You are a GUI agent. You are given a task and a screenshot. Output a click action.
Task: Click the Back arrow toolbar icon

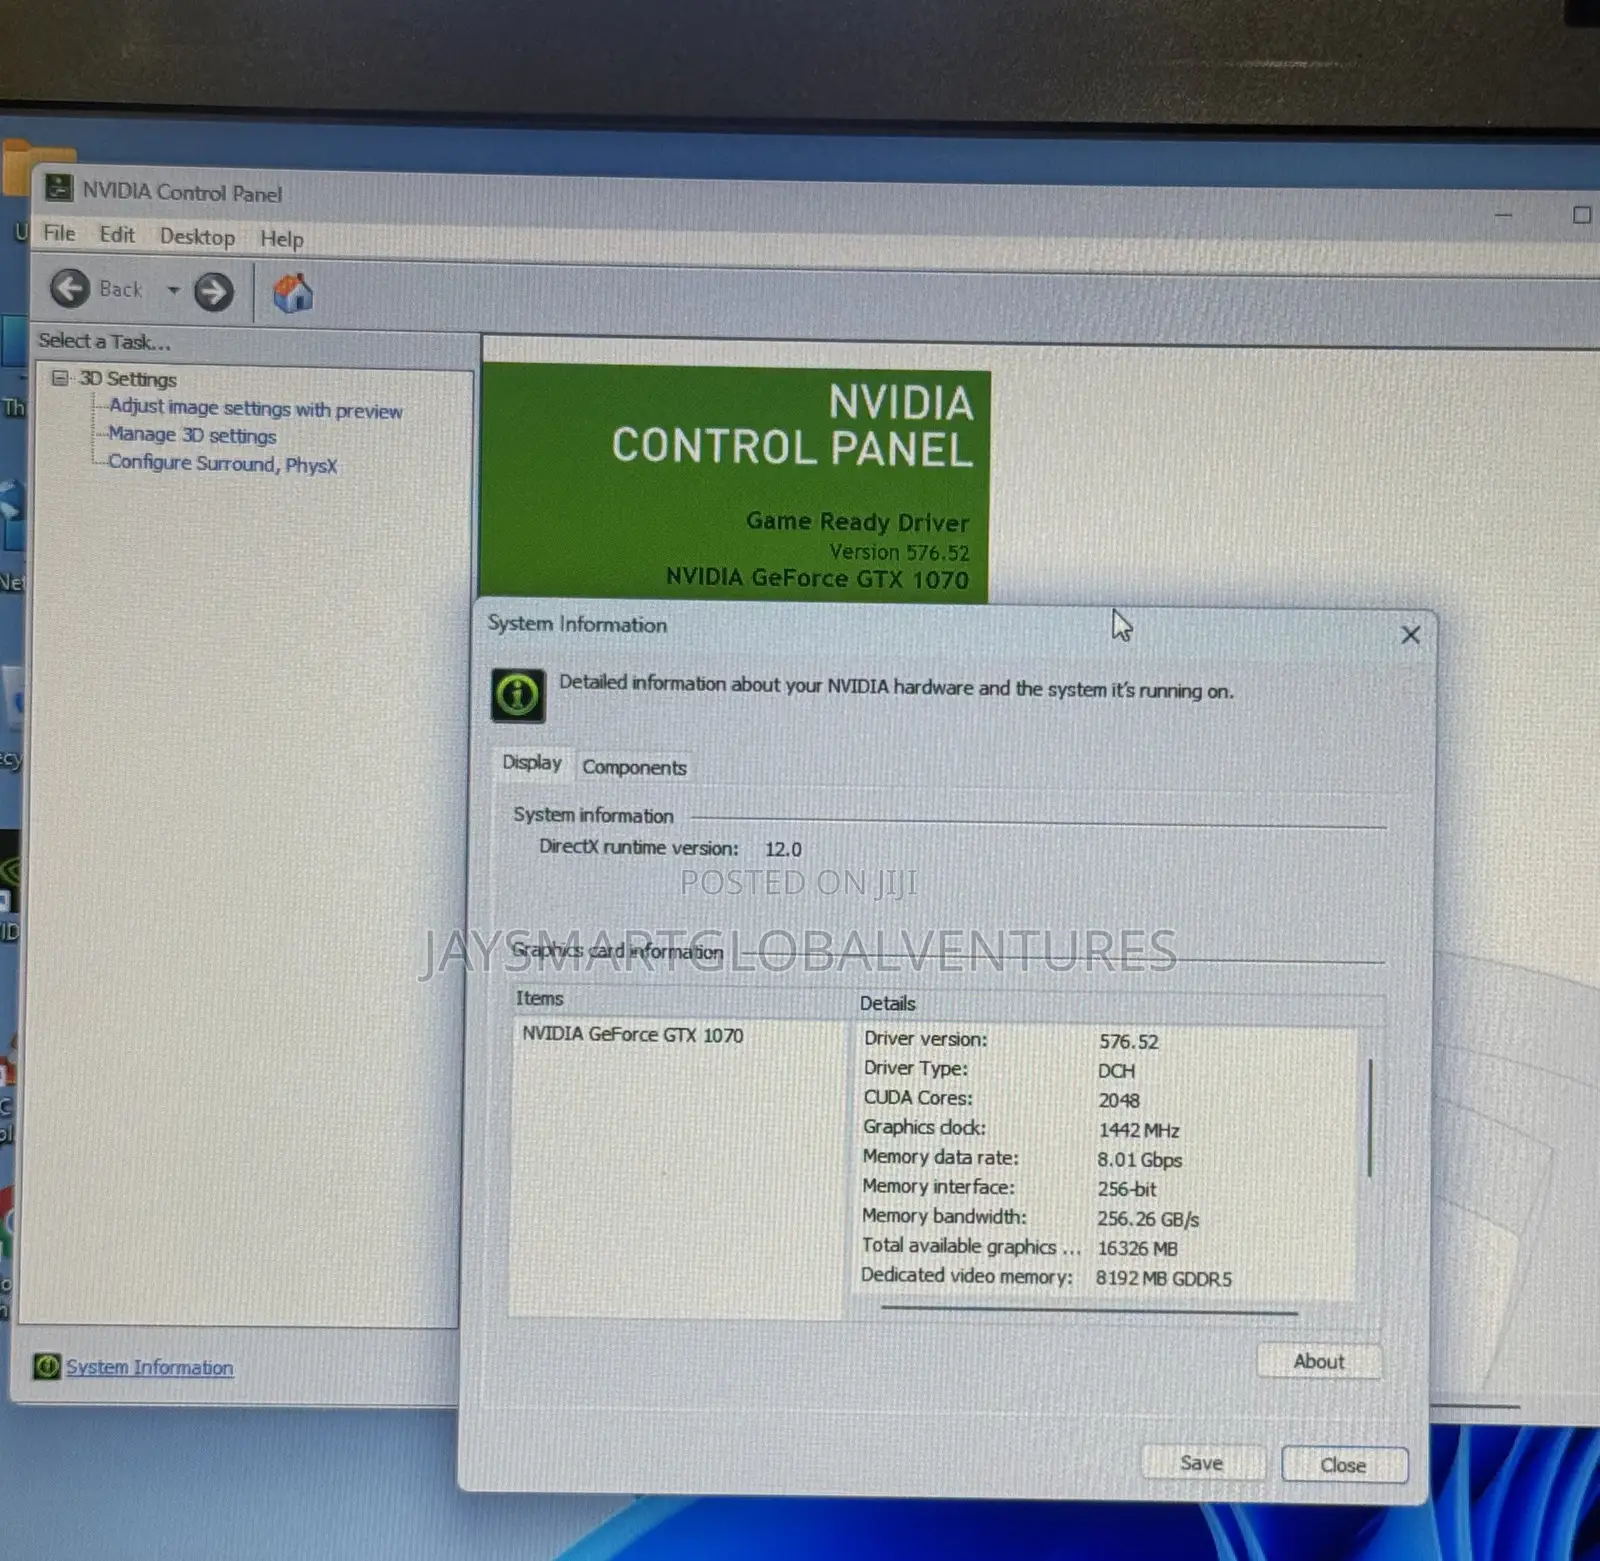[70, 289]
